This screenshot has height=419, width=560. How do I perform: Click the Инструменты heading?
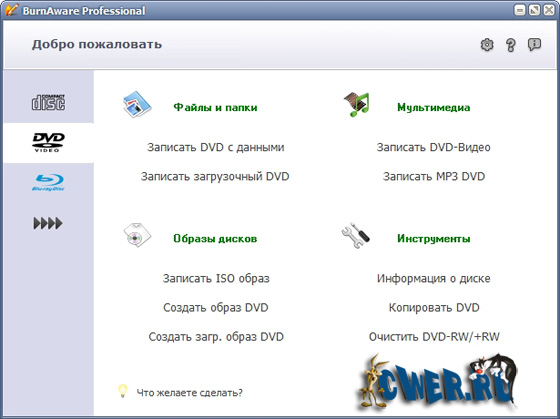pyautogui.click(x=434, y=238)
